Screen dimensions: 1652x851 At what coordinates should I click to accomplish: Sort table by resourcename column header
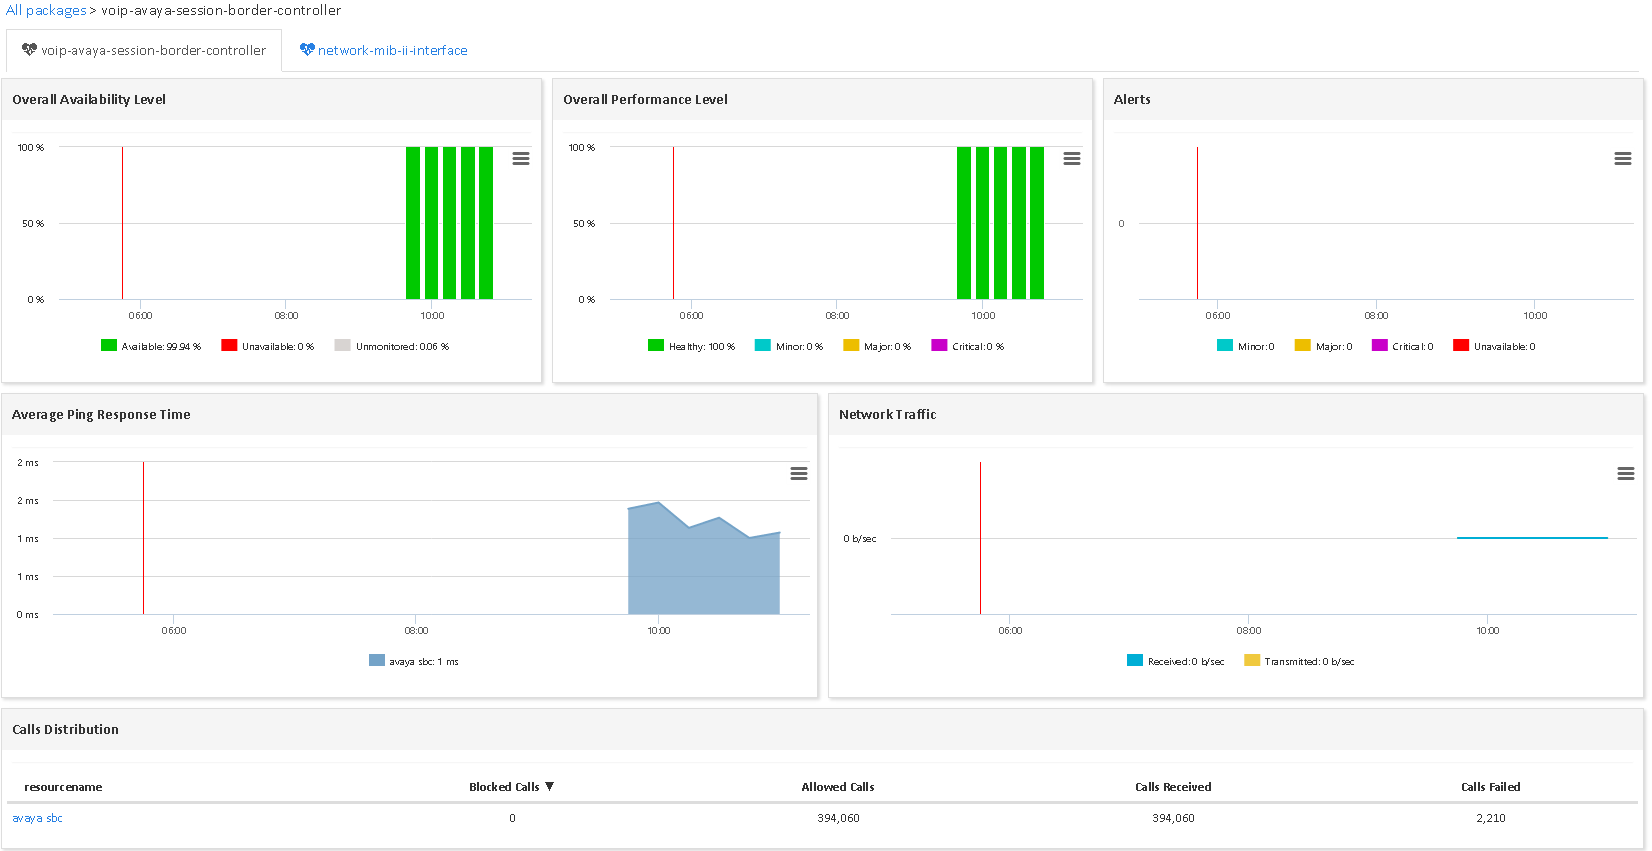click(x=63, y=787)
